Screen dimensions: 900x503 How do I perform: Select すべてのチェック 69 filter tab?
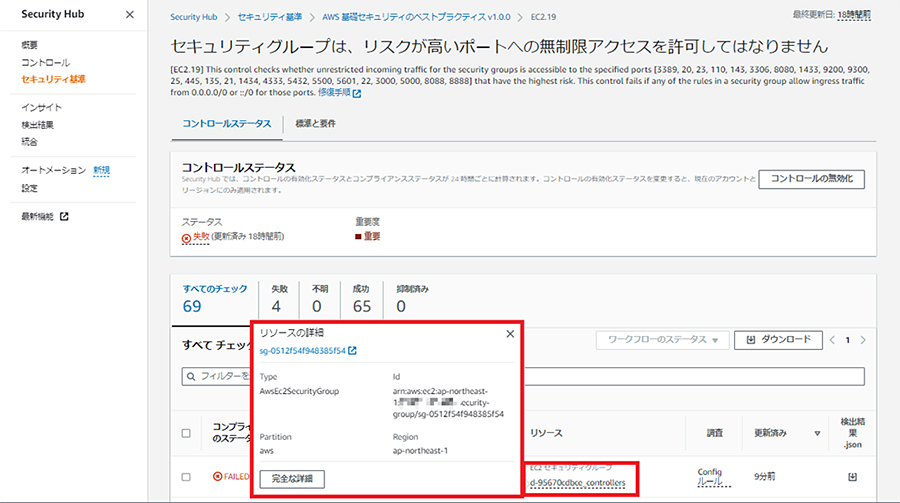click(215, 299)
